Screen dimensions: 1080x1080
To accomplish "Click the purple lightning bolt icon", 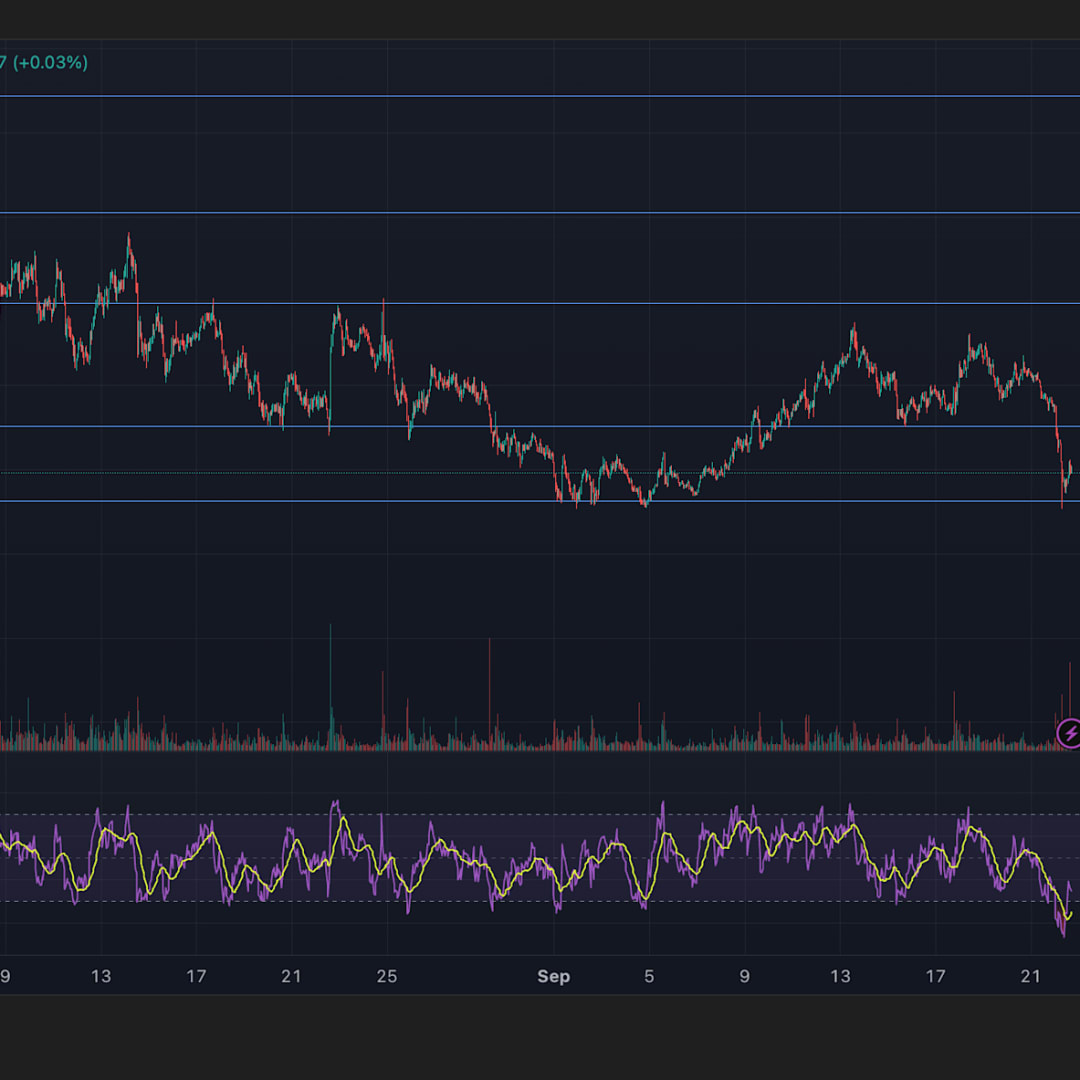I will [1070, 733].
